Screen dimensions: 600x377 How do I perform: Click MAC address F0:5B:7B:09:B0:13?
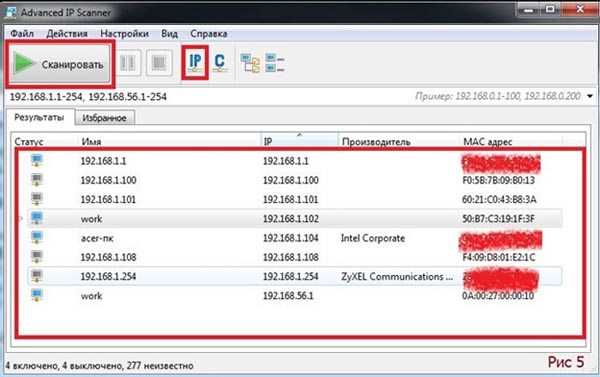499,180
